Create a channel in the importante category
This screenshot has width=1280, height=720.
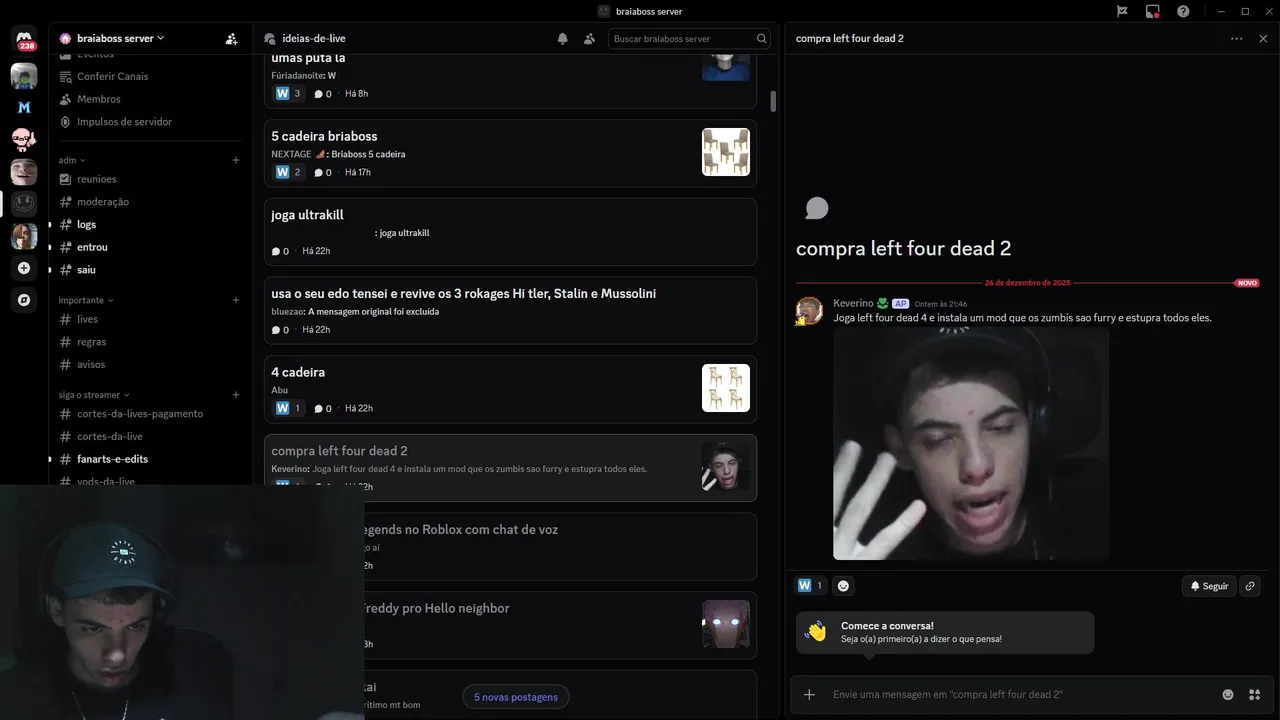point(236,300)
